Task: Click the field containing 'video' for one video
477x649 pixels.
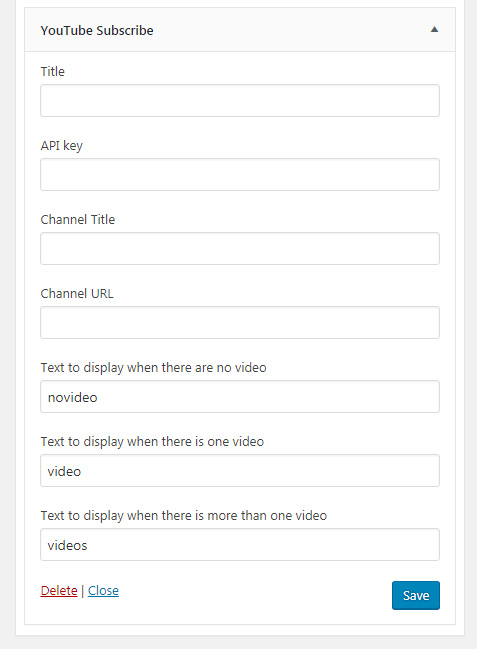Action: (x=240, y=471)
